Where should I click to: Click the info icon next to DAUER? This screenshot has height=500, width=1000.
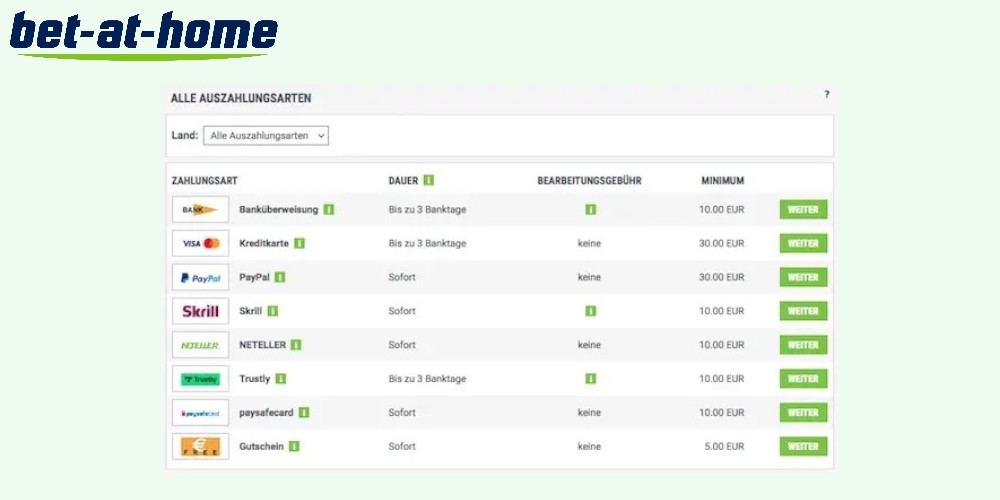(x=429, y=180)
